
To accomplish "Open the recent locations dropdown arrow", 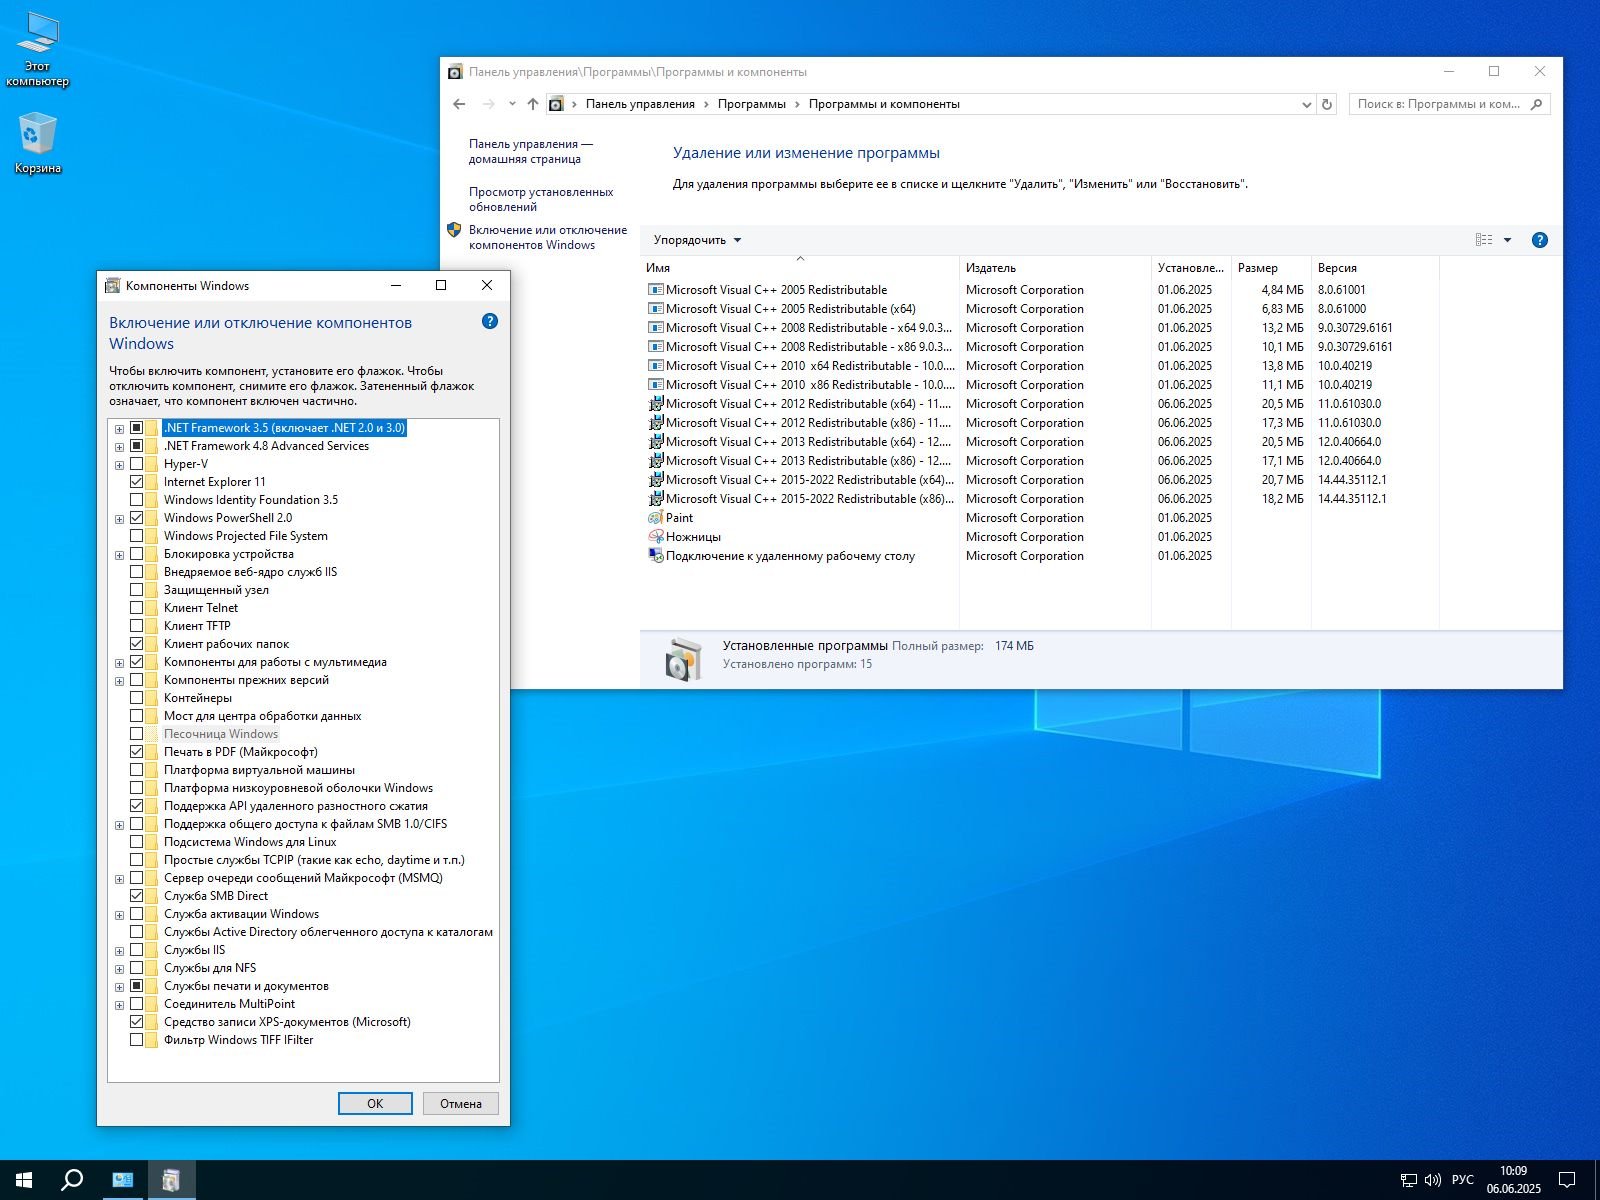I will click(512, 104).
